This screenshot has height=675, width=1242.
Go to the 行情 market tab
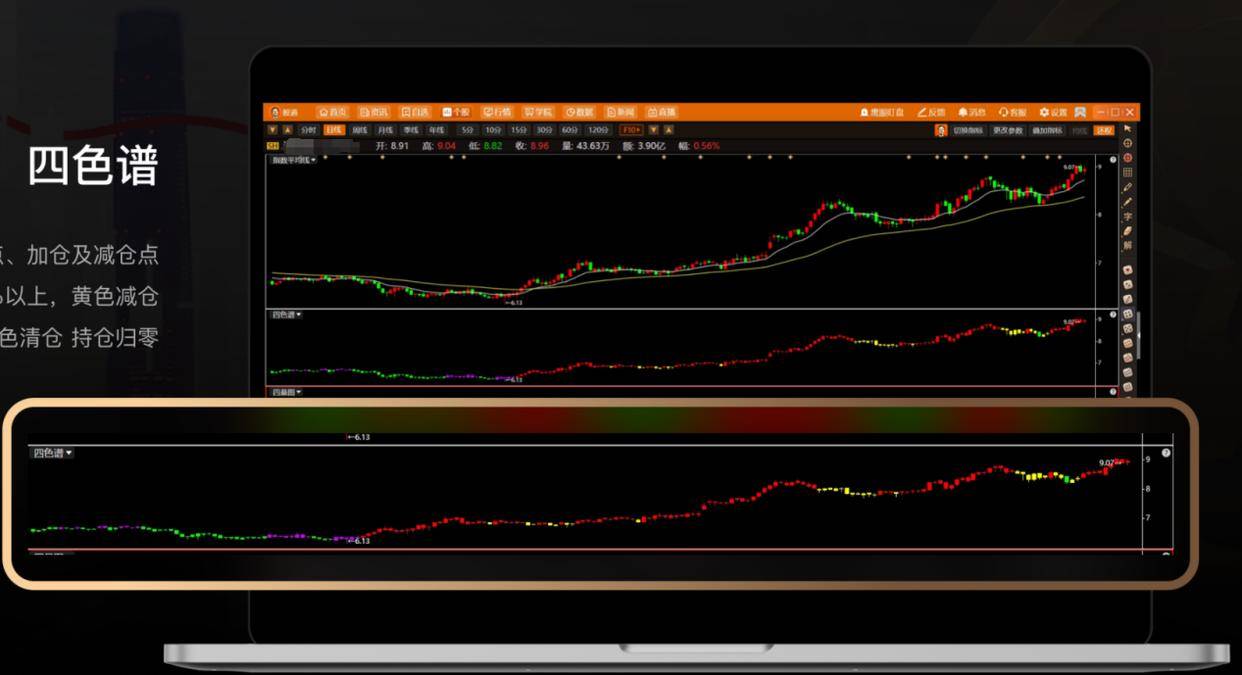[x=496, y=112]
